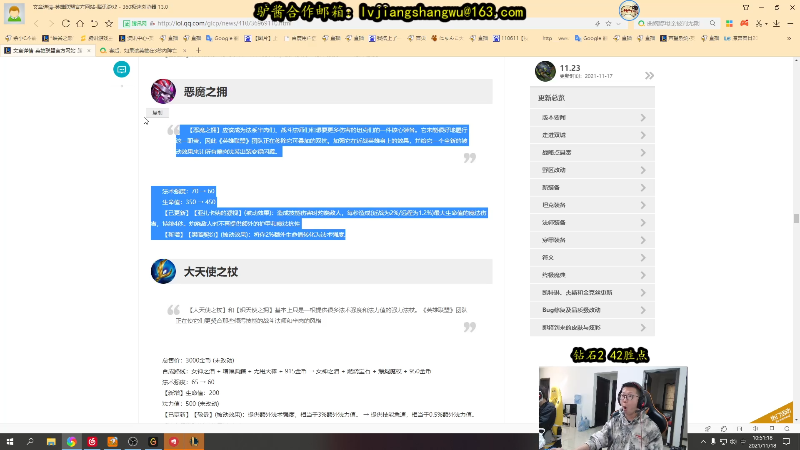The width and height of the screenshot is (800, 450).
Task: Show hidden system tray icons caret
Action: click(x=703, y=442)
